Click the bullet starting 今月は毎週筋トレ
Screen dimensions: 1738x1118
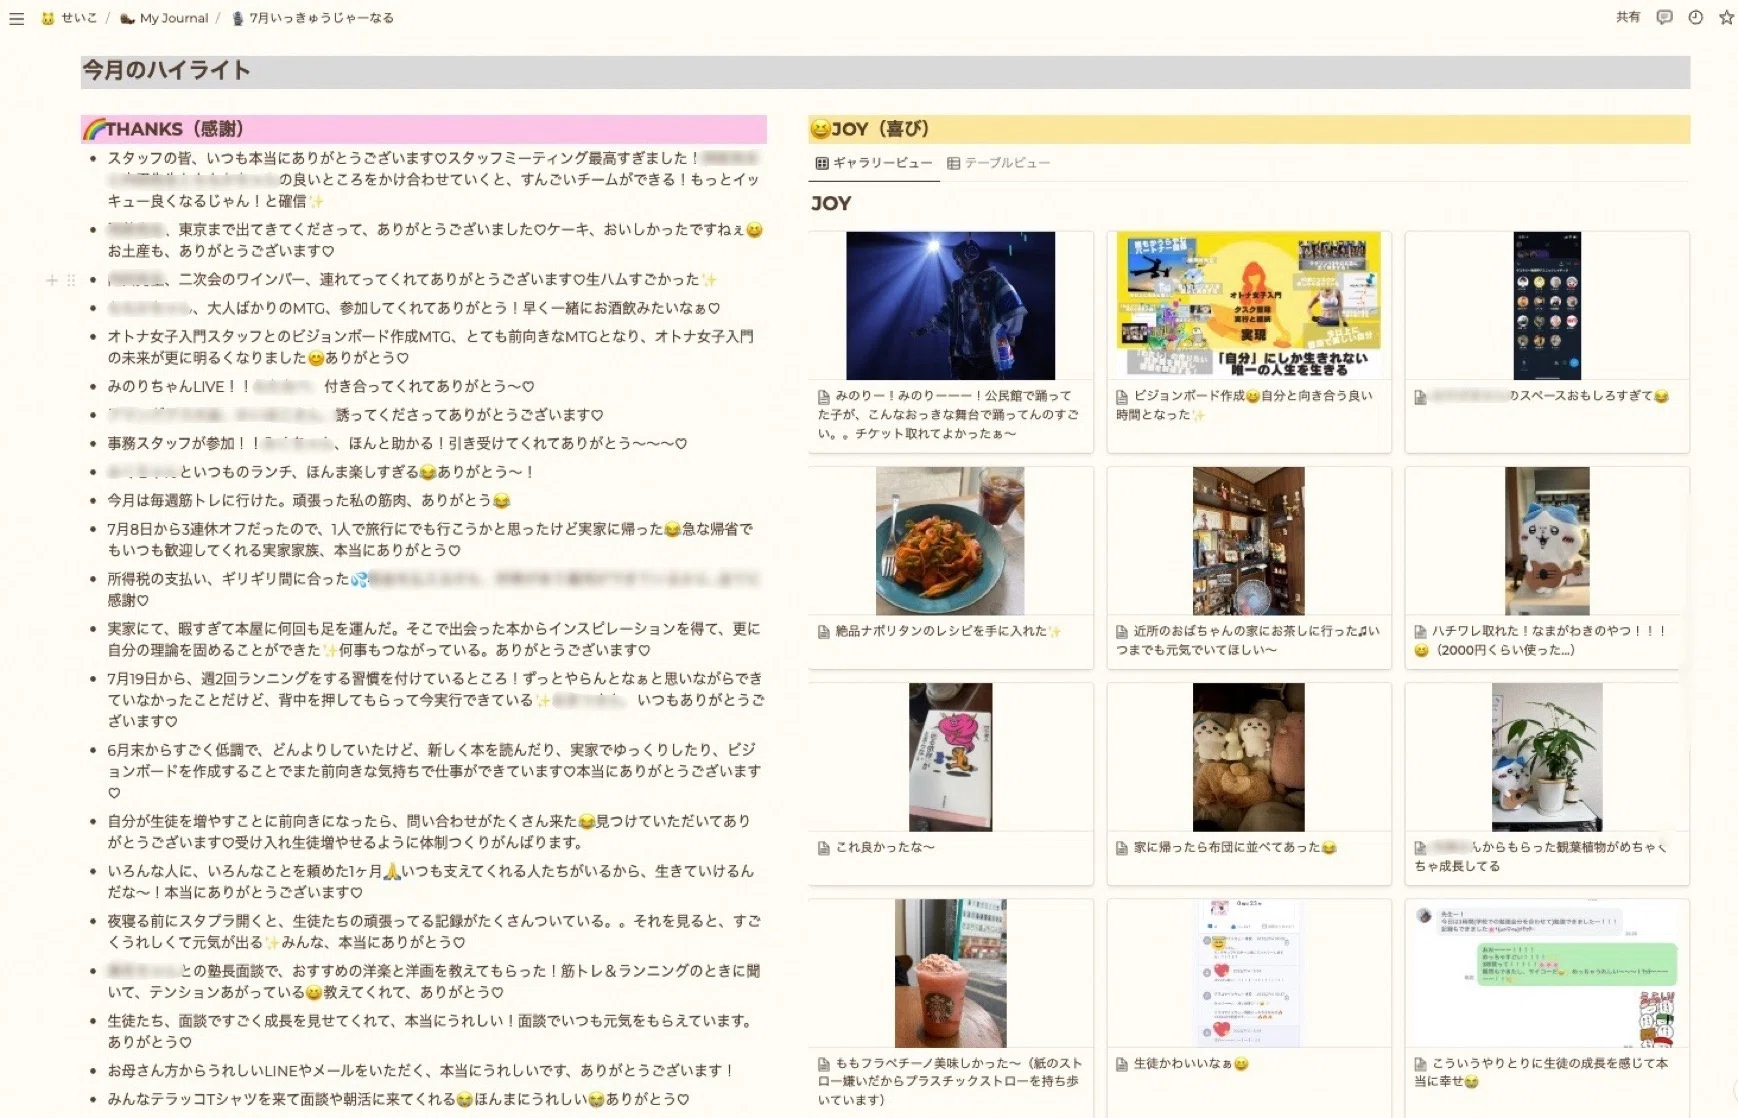coord(309,500)
